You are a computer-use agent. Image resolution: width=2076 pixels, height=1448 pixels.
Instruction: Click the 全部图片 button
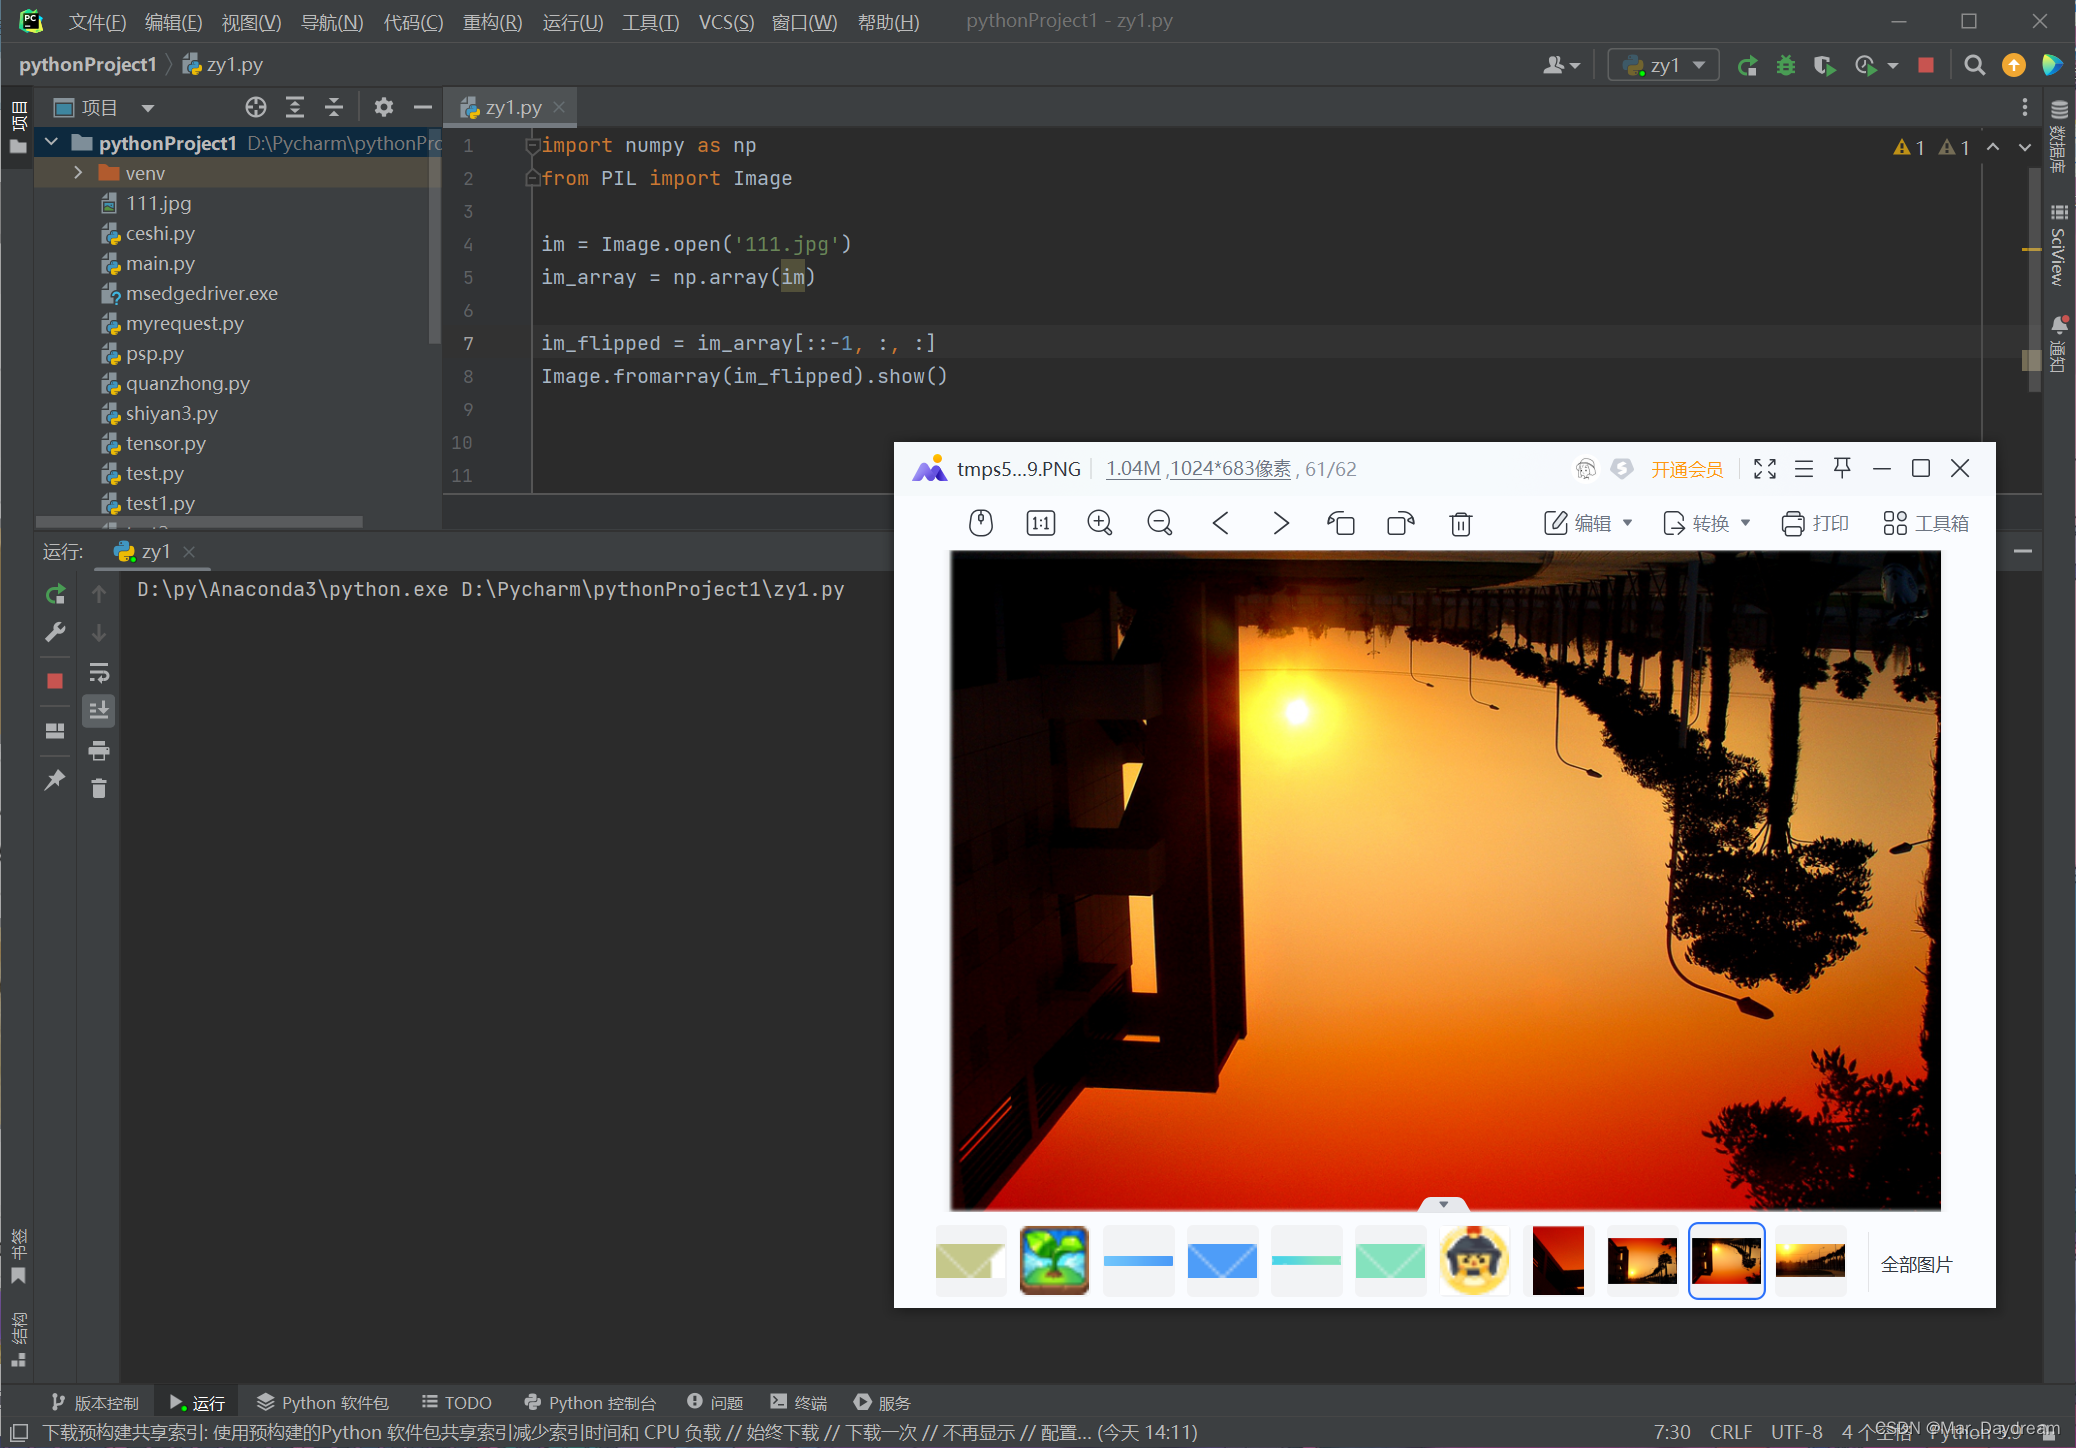[x=1916, y=1264]
